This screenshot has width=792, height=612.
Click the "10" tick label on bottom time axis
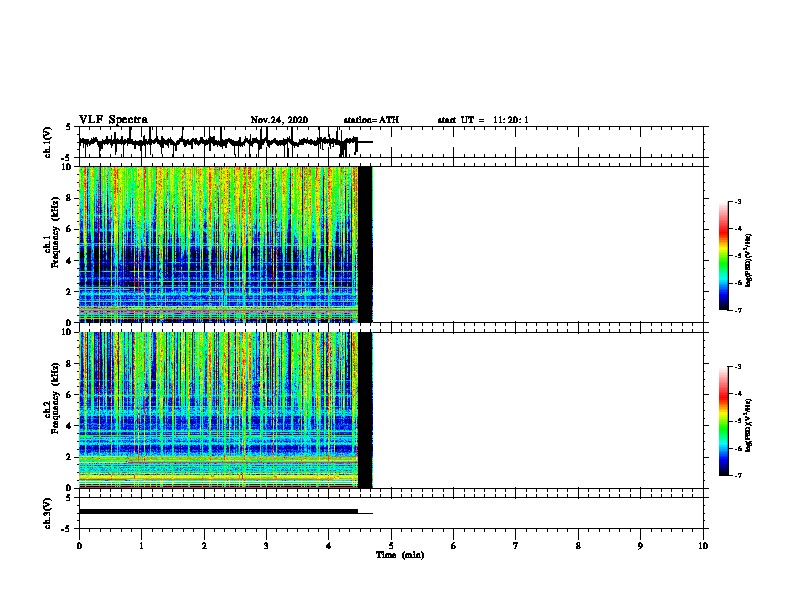[703, 546]
